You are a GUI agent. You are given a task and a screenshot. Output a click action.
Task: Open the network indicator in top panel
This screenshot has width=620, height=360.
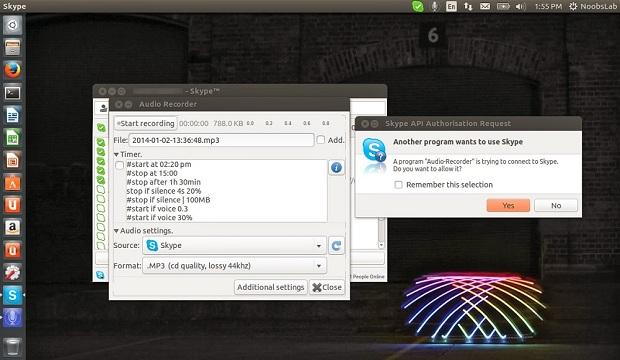tap(468, 6)
